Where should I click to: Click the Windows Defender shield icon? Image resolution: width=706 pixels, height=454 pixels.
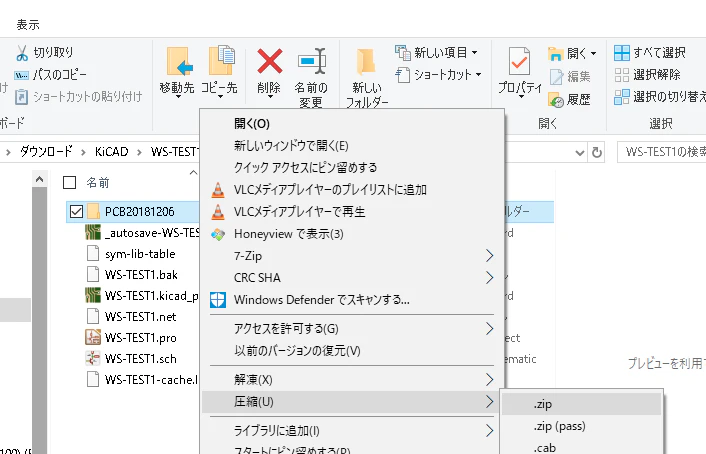point(218,300)
